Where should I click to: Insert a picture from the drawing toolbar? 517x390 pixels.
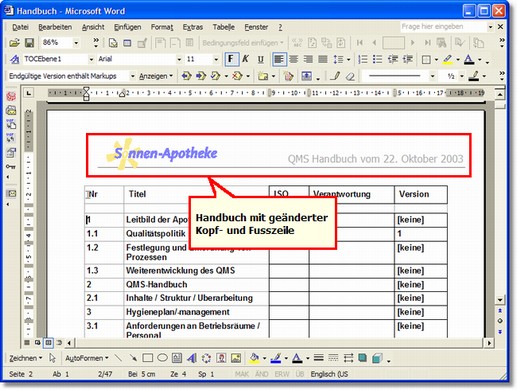click(236, 358)
